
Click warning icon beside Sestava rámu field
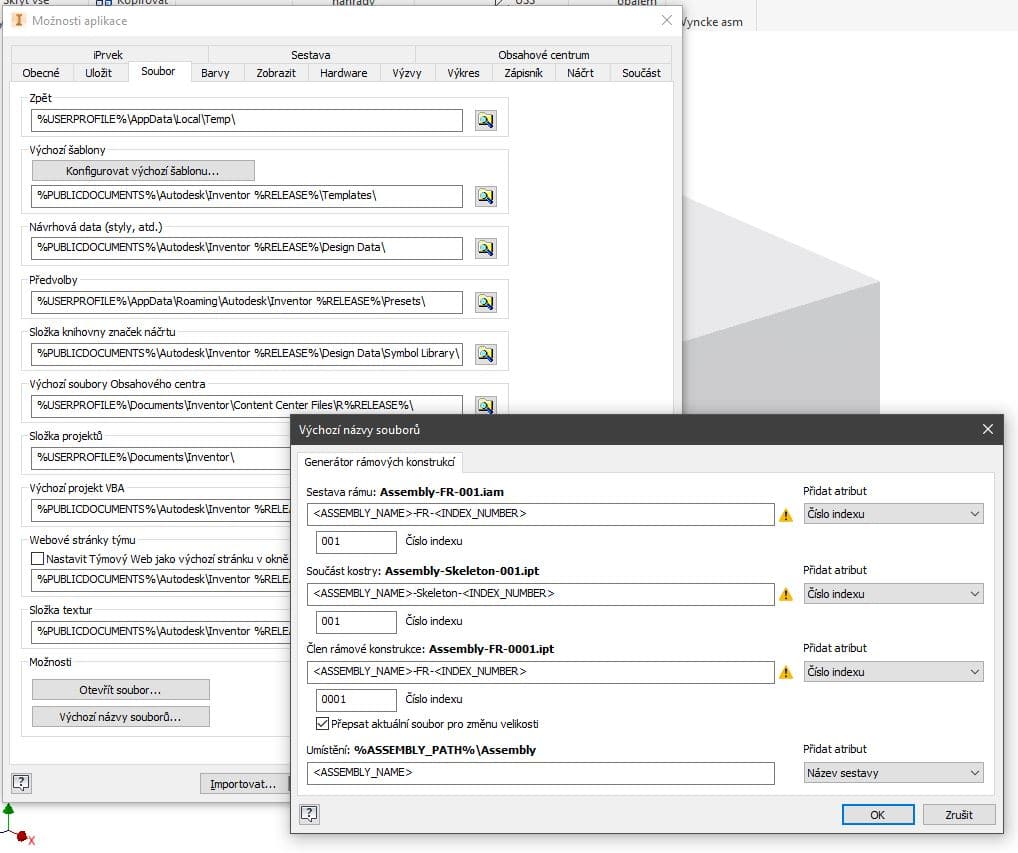click(786, 515)
